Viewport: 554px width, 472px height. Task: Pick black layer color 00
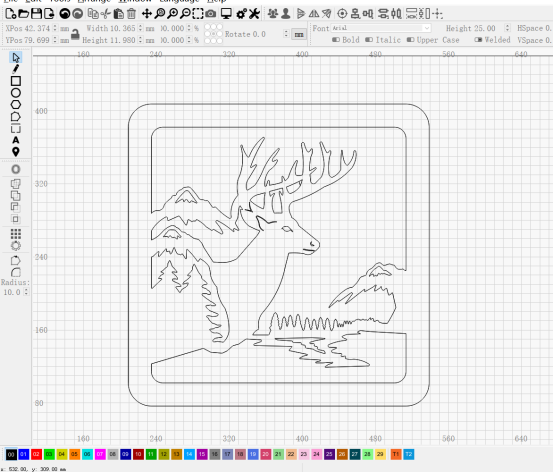click(x=11, y=454)
